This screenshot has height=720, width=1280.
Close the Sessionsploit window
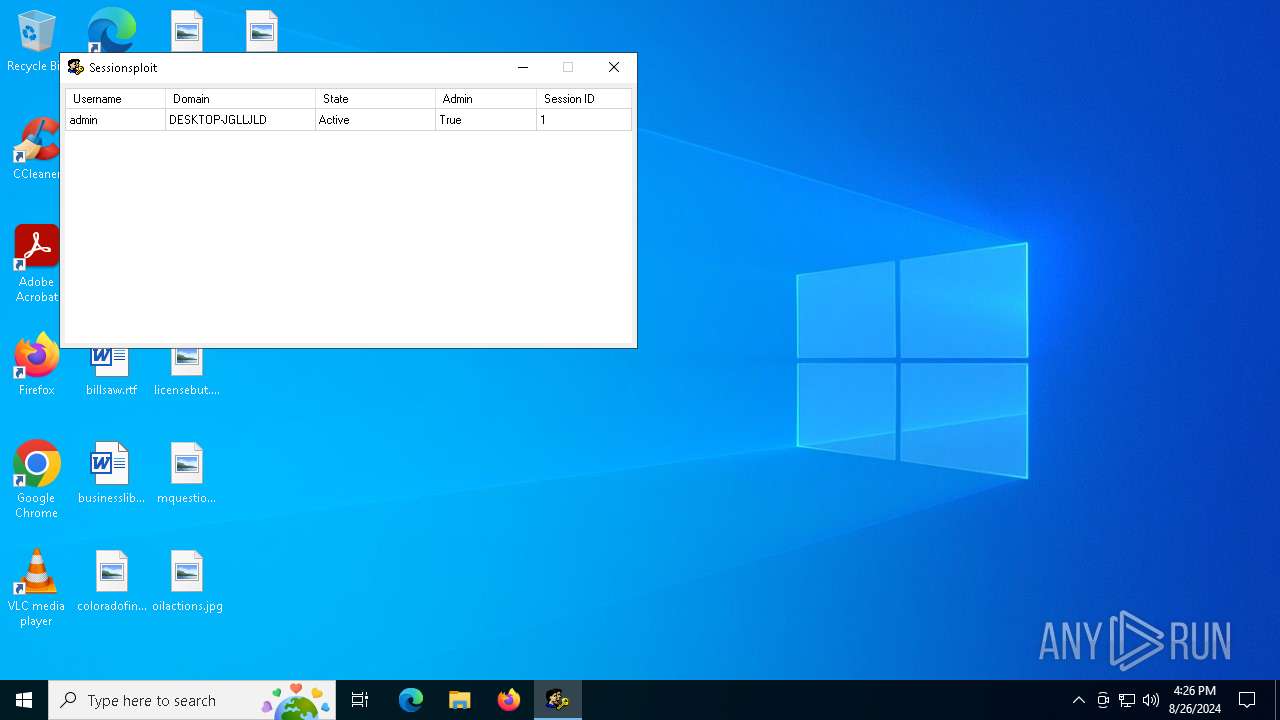614,67
